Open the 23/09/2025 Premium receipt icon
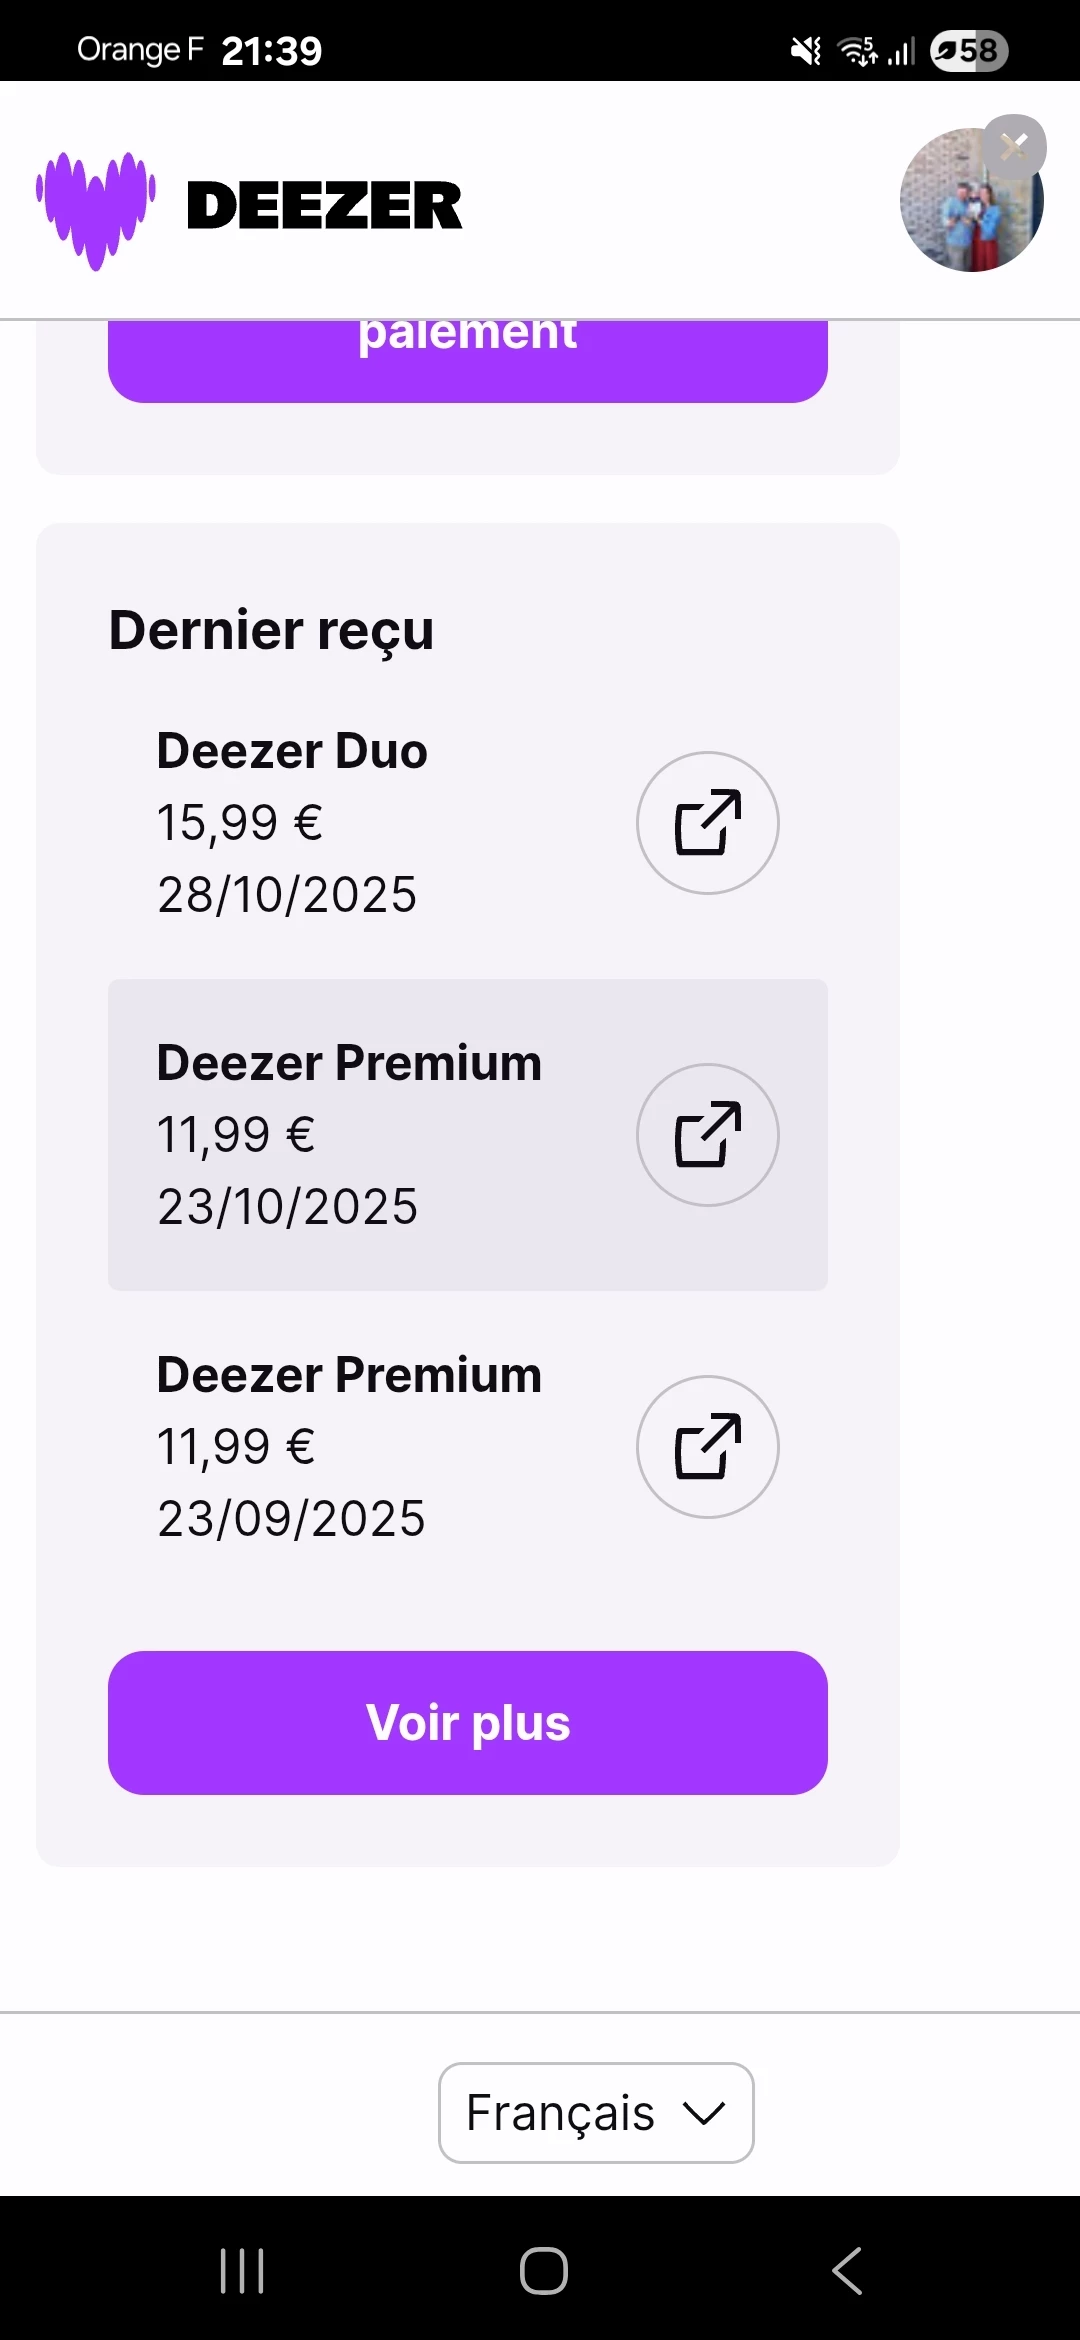Screen dimensions: 1080x2340 click(x=708, y=1446)
